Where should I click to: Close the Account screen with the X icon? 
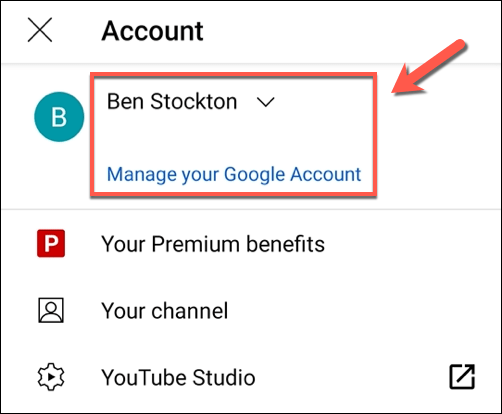point(40,30)
